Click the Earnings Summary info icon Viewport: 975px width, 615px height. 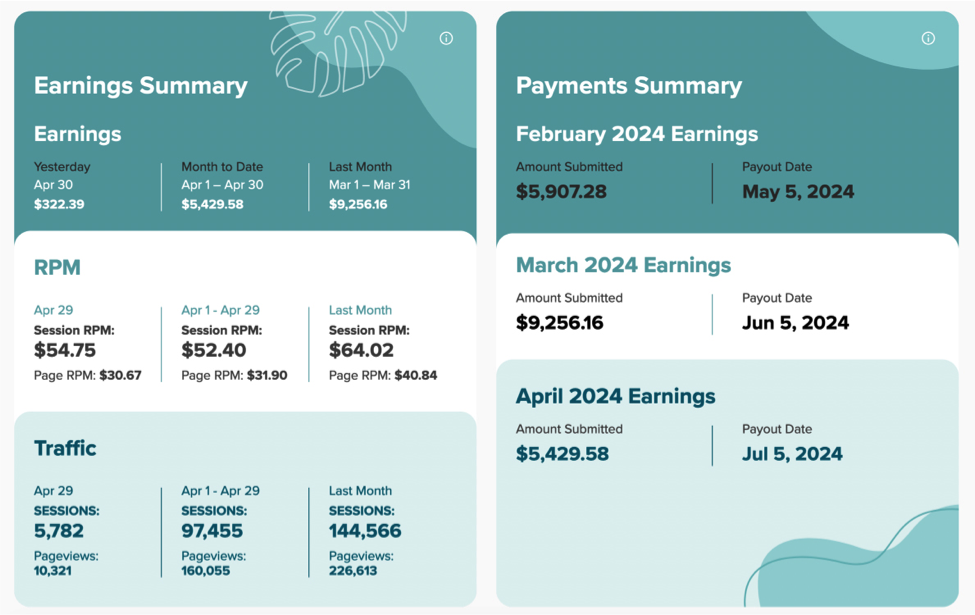(x=446, y=38)
